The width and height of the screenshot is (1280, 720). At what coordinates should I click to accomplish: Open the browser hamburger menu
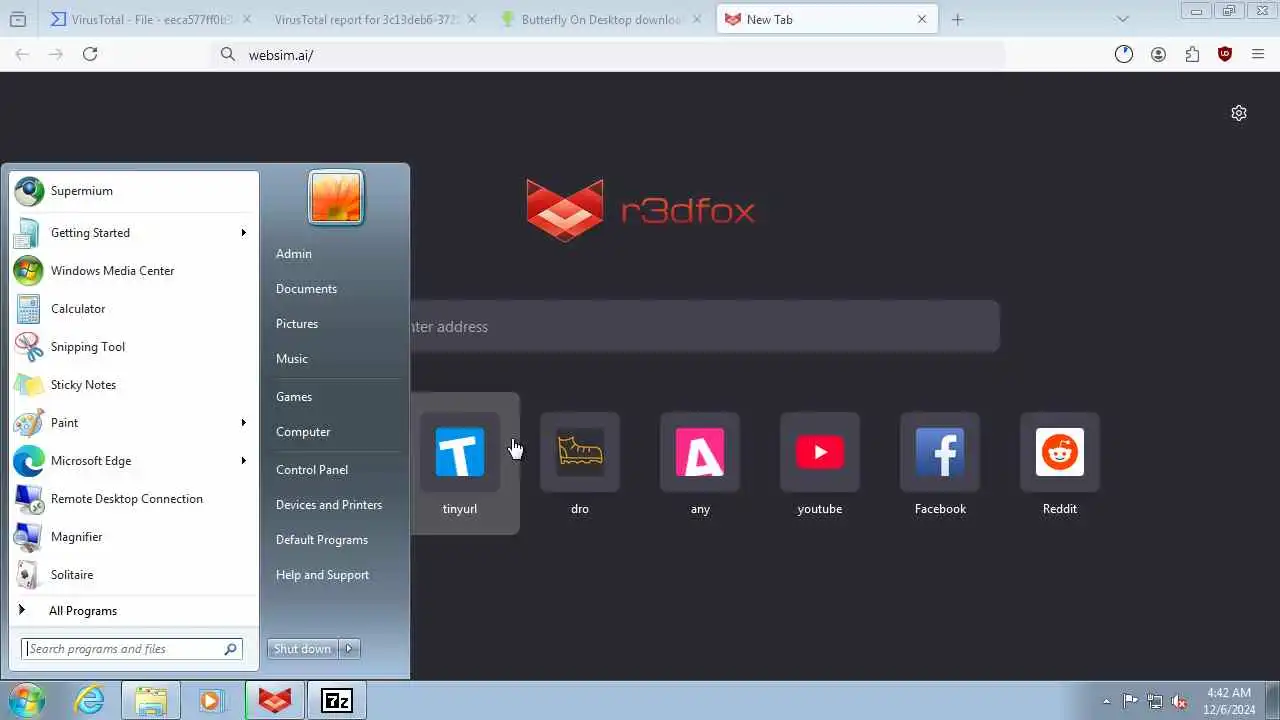coord(1258,55)
